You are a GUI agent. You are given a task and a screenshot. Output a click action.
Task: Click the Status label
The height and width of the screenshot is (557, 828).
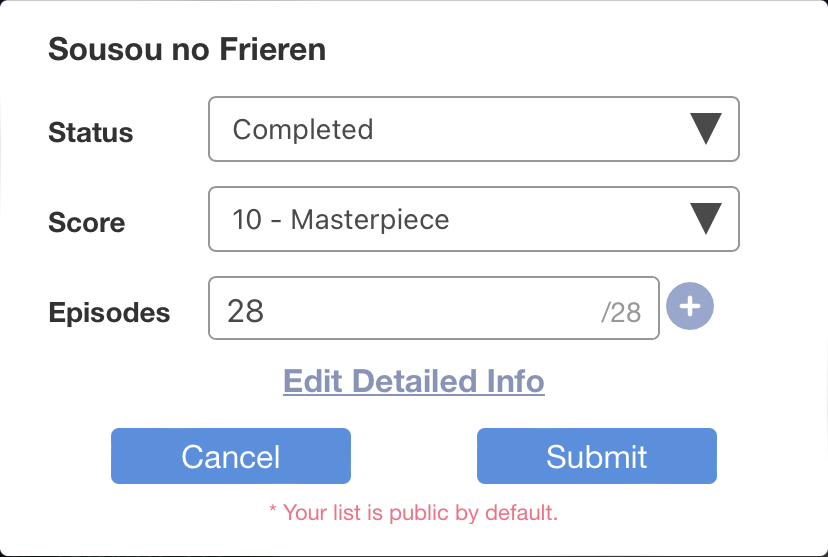(91, 132)
